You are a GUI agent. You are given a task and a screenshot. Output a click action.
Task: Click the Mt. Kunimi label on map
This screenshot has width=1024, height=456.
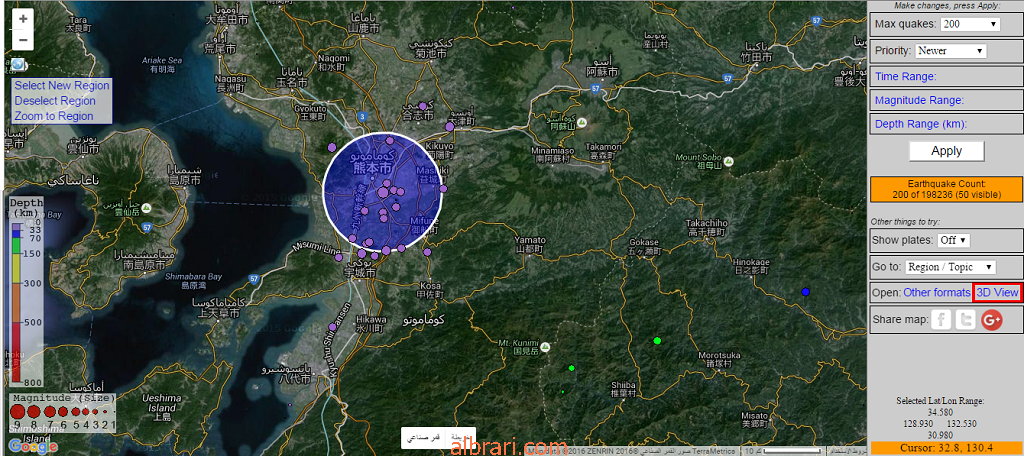[x=518, y=347]
